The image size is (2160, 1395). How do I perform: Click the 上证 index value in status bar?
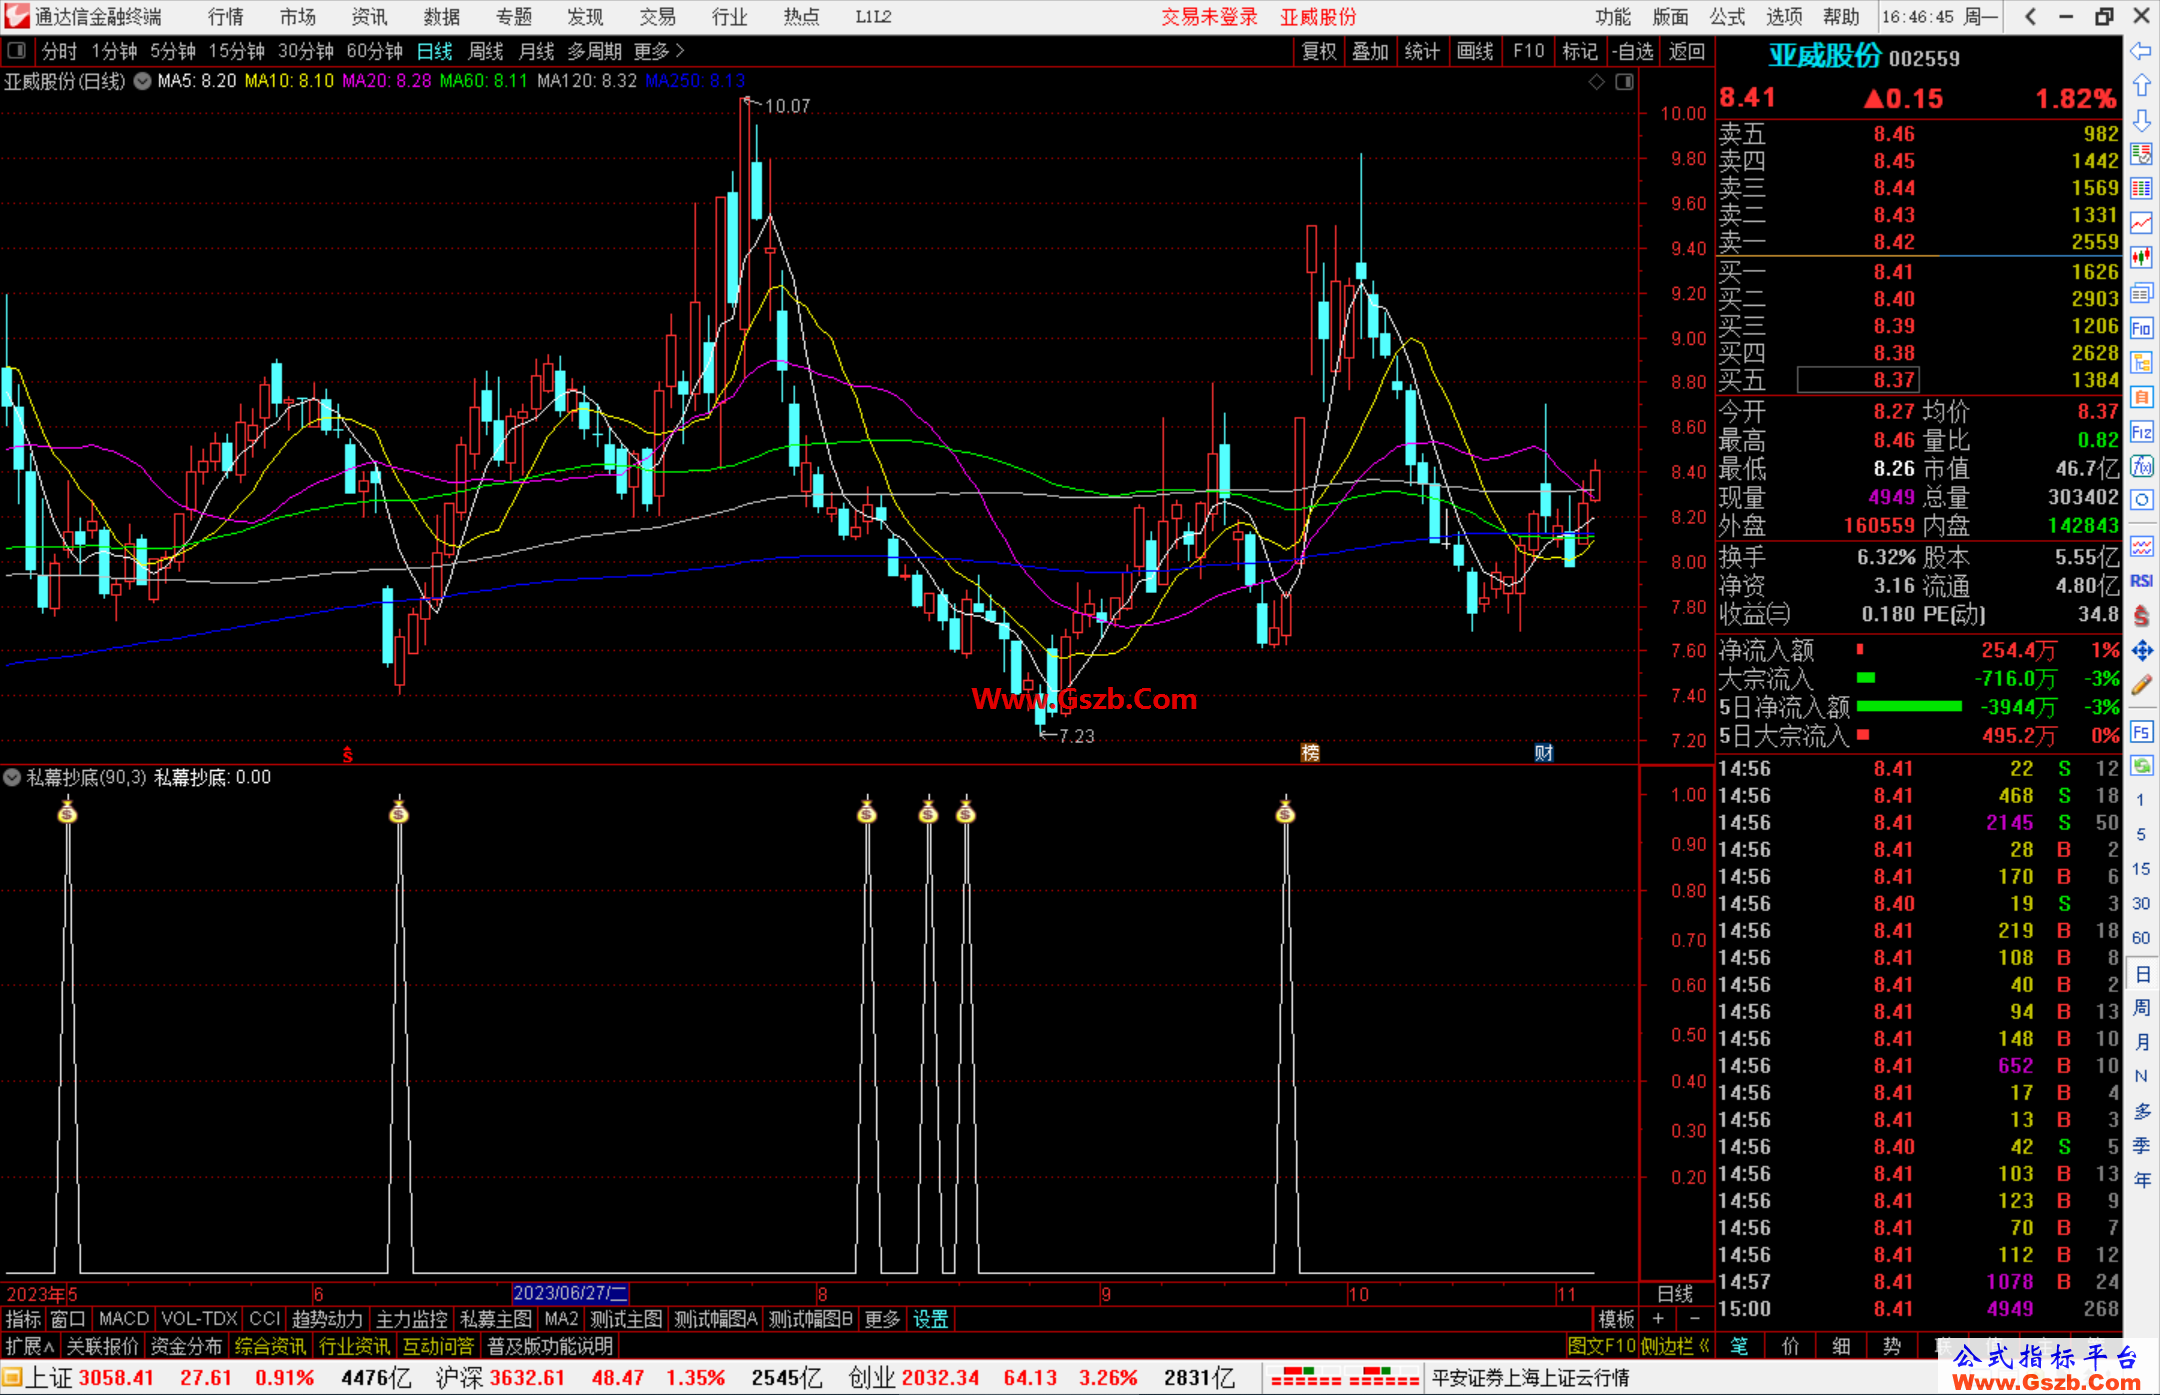tap(116, 1378)
